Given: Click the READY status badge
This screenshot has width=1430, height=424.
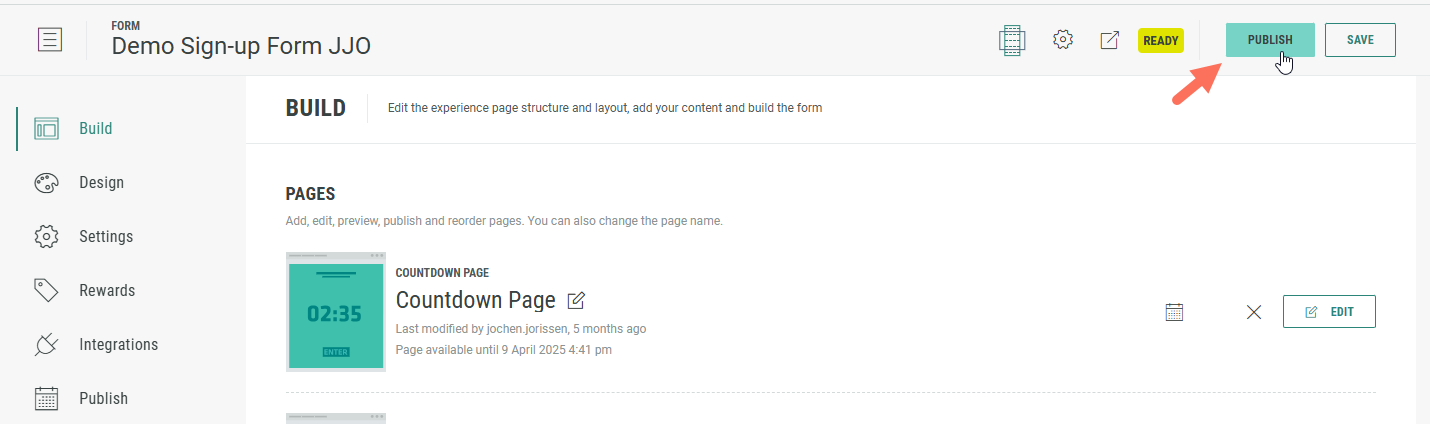Looking at the screenshot, I should 1160,41.
